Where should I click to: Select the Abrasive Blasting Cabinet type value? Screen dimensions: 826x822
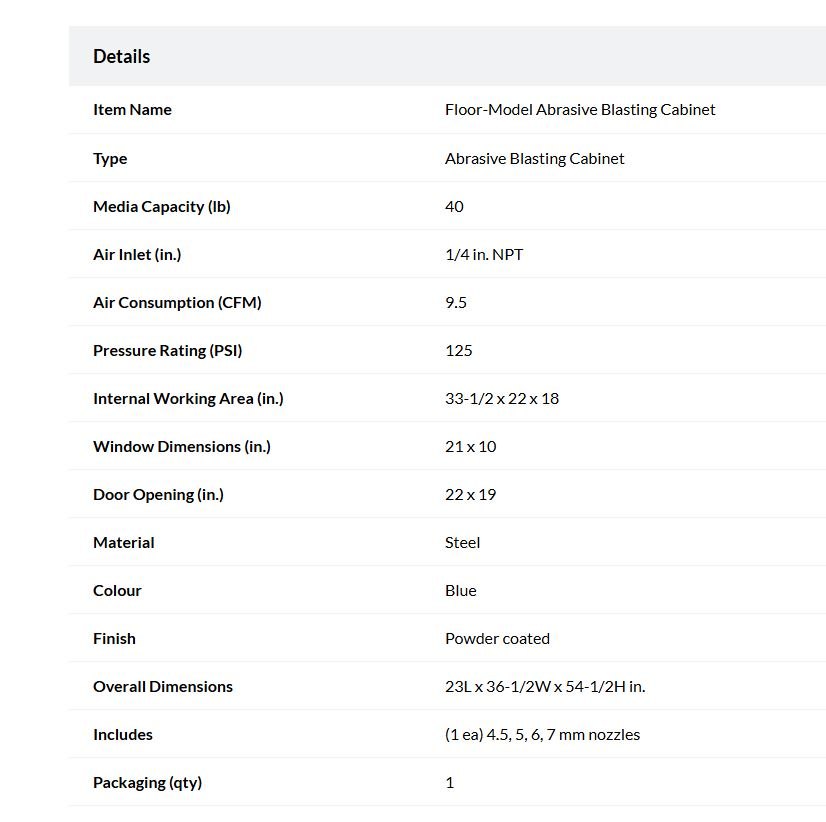534,159
